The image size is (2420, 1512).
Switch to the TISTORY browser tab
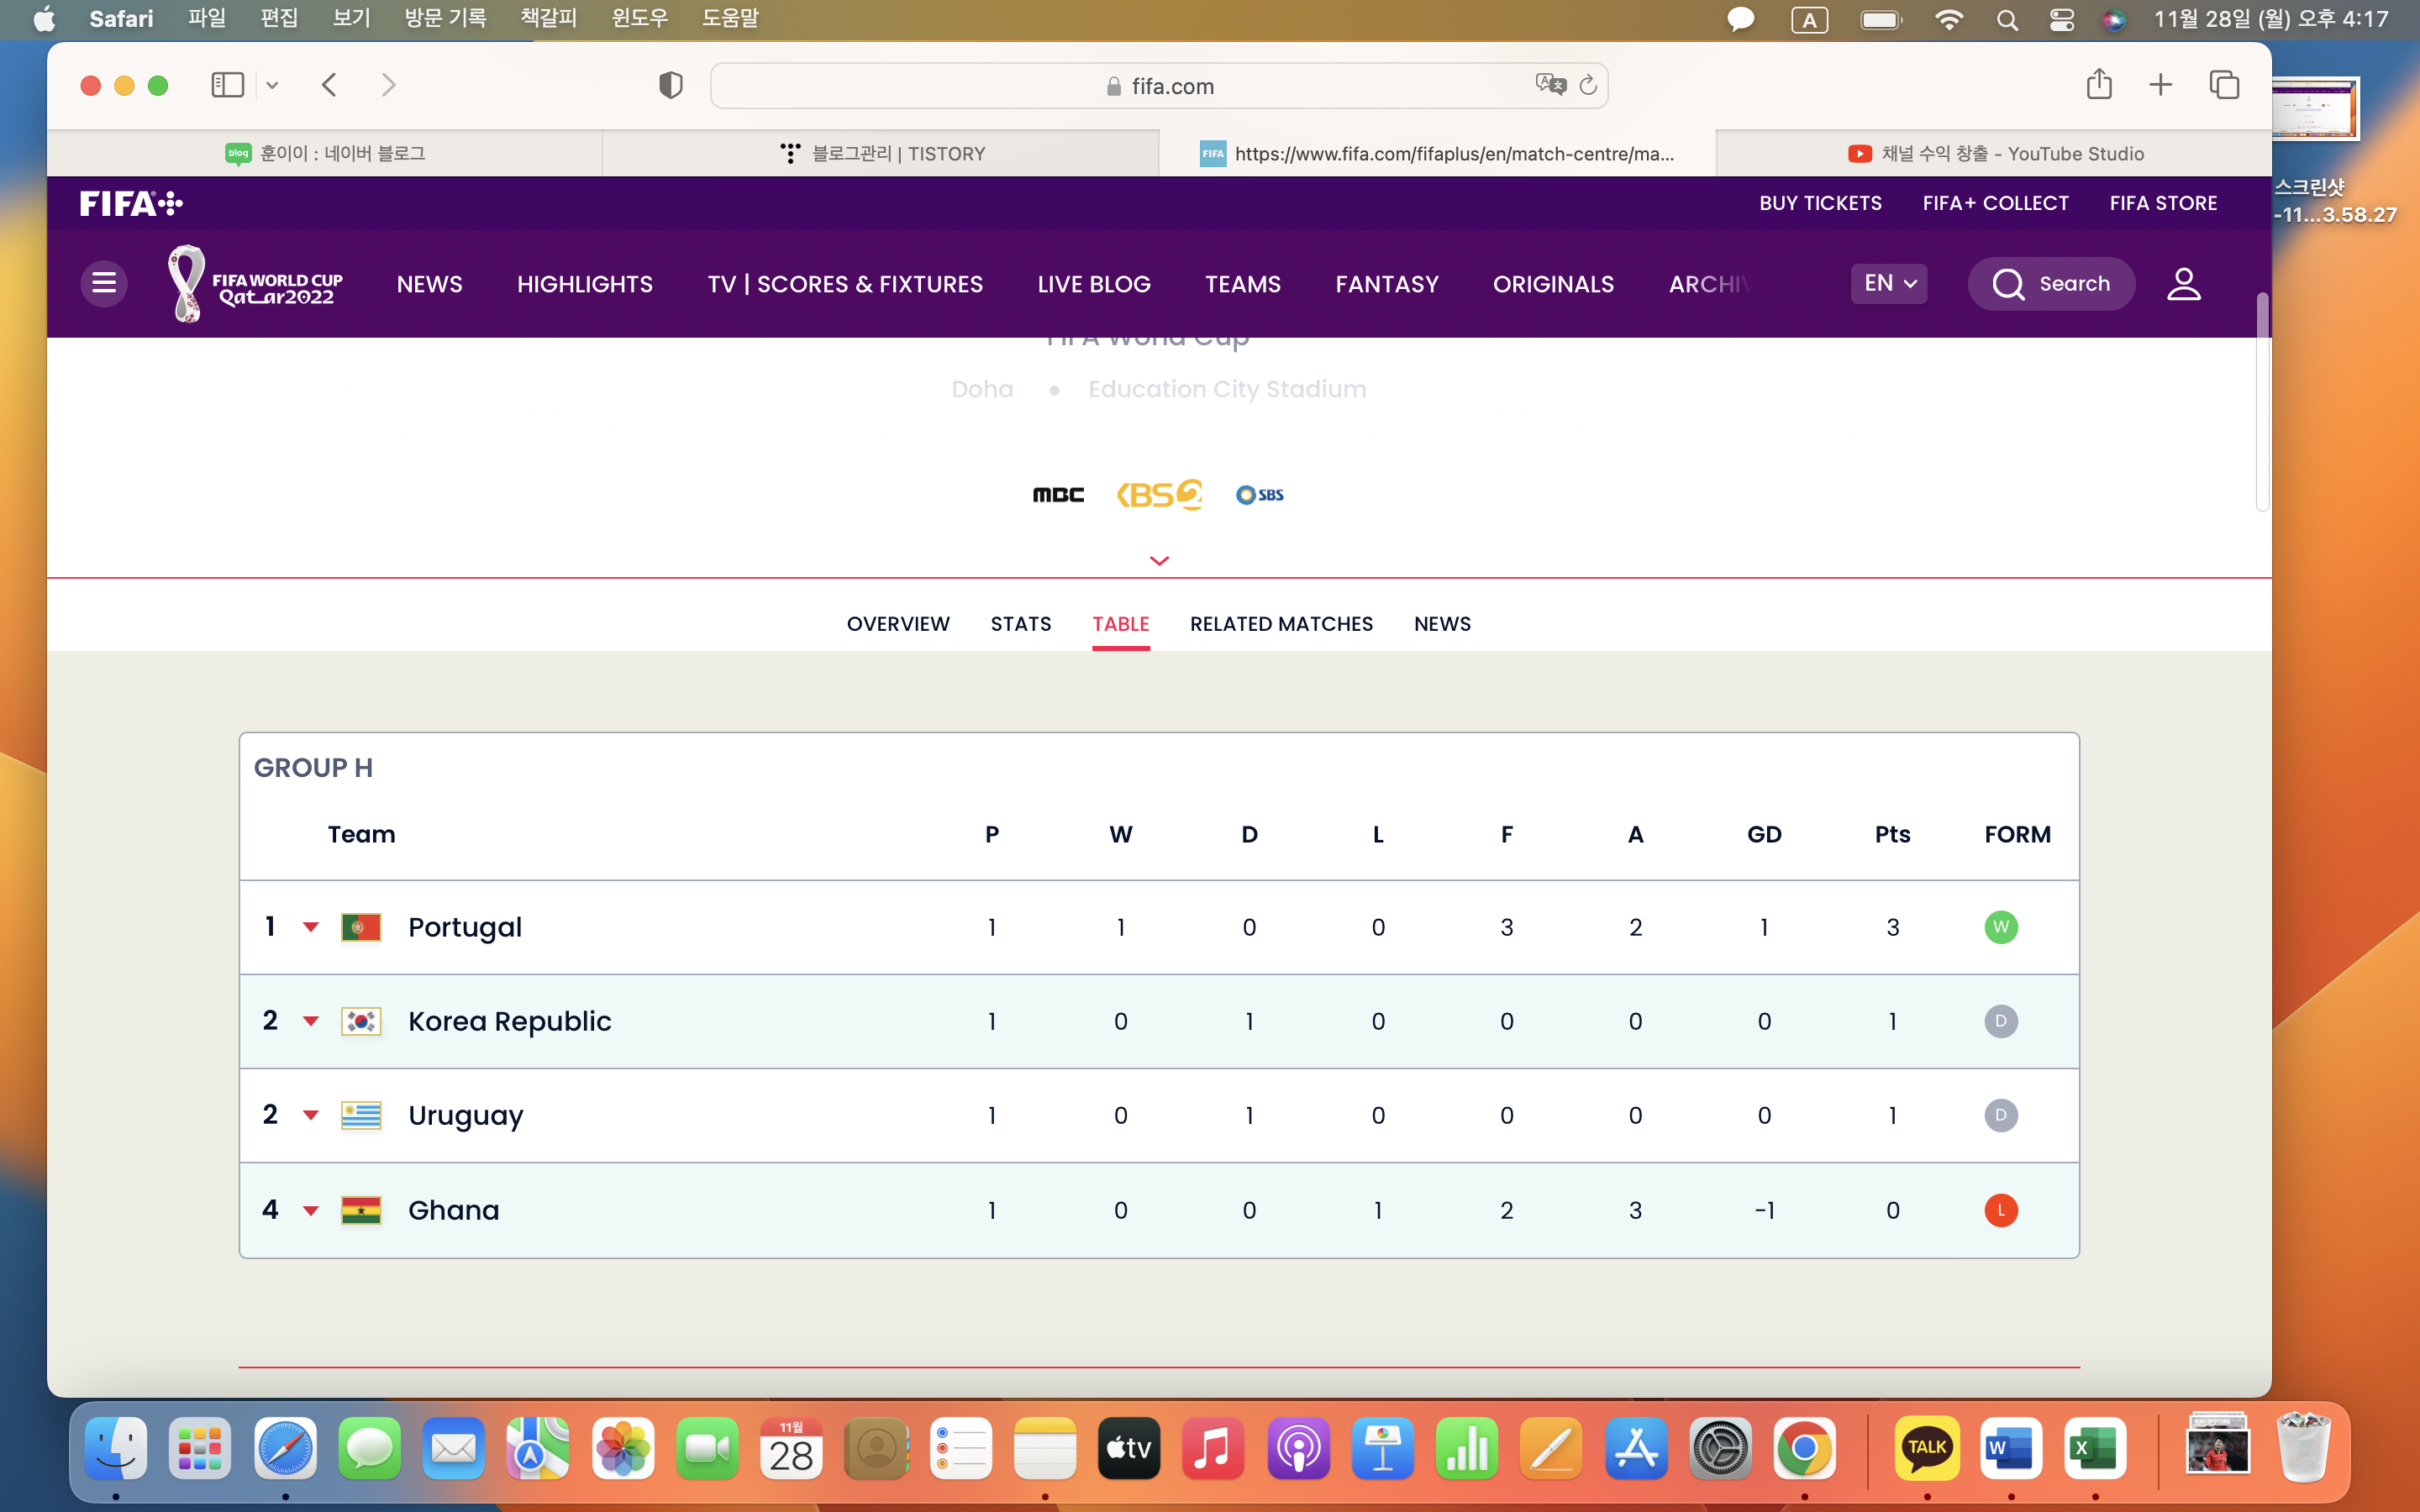click(x=881, y=153)
